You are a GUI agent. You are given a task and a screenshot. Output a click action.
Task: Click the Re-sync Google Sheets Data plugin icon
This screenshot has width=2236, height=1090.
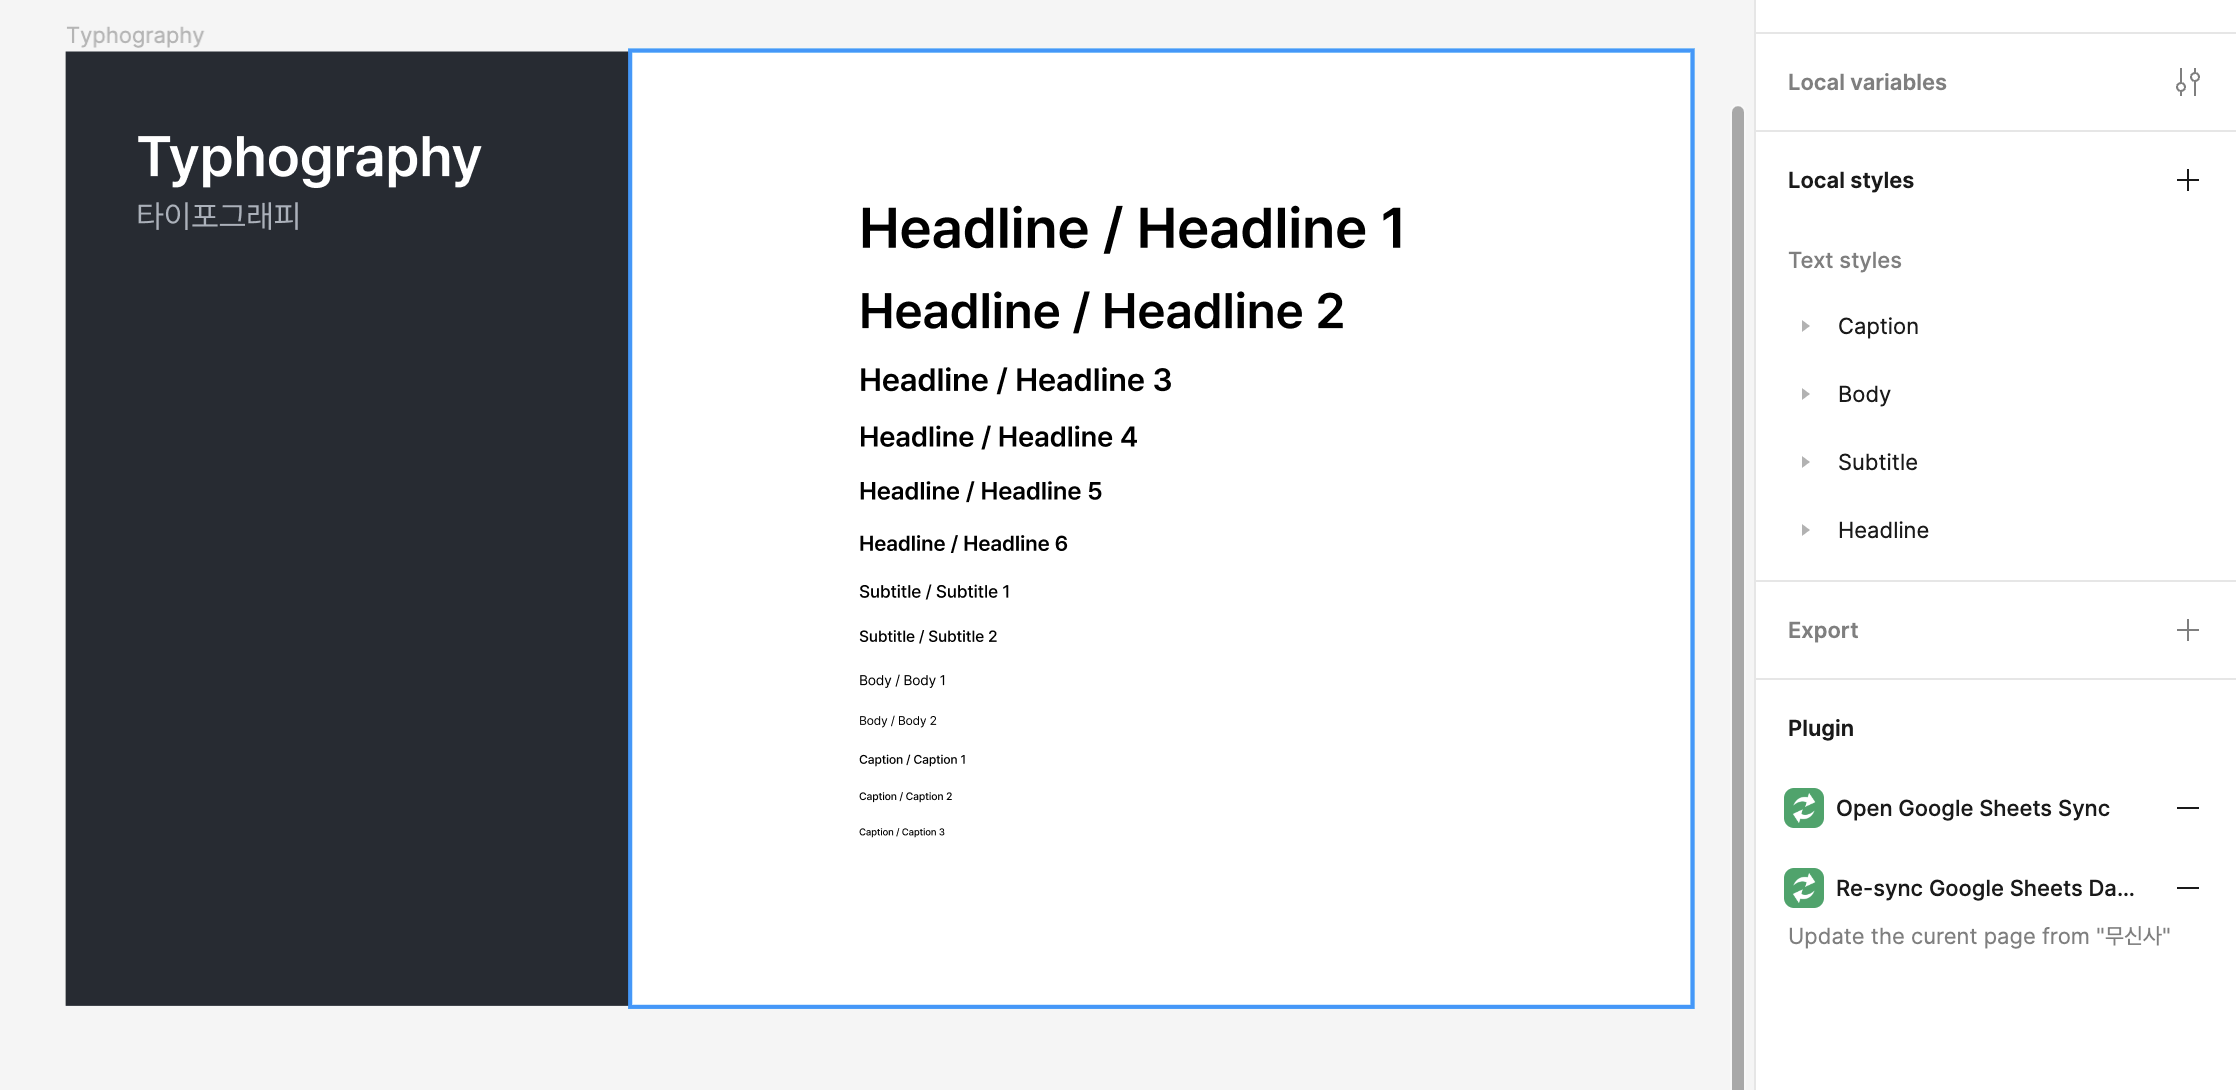click(1803, 888)
